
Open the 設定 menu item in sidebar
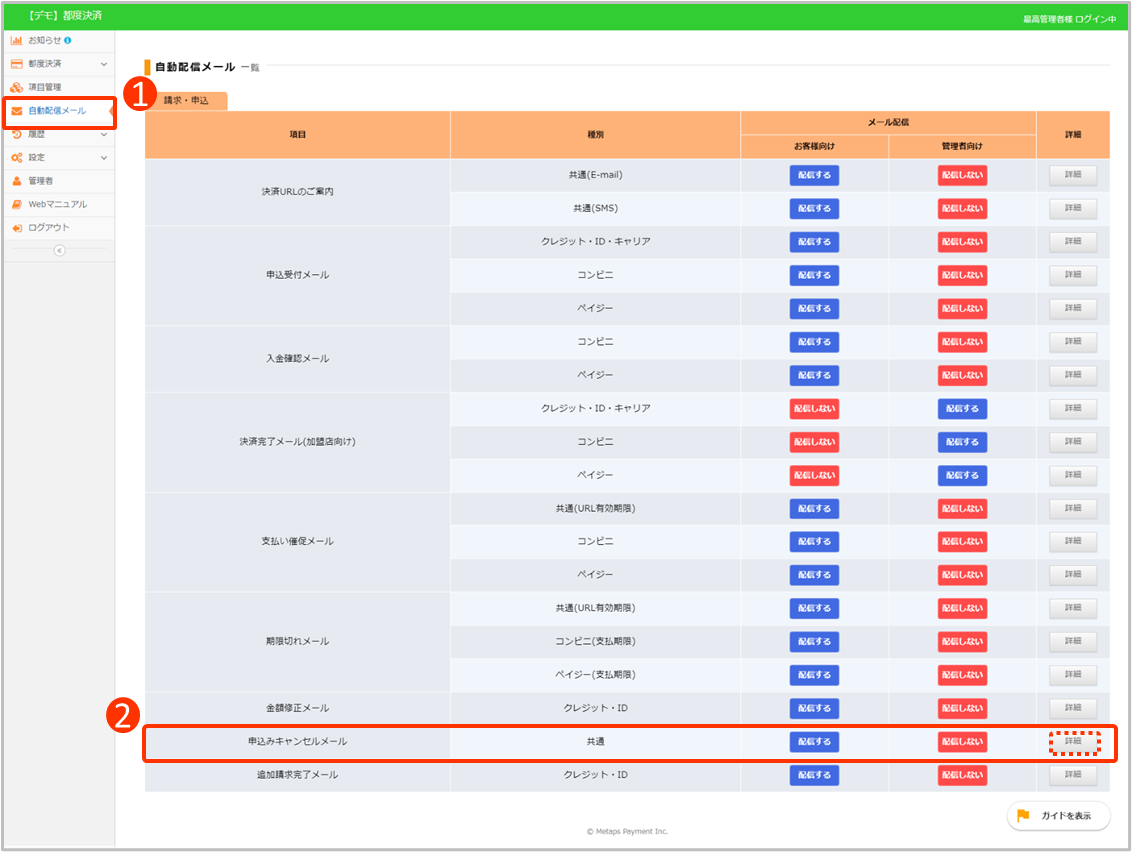37,157
